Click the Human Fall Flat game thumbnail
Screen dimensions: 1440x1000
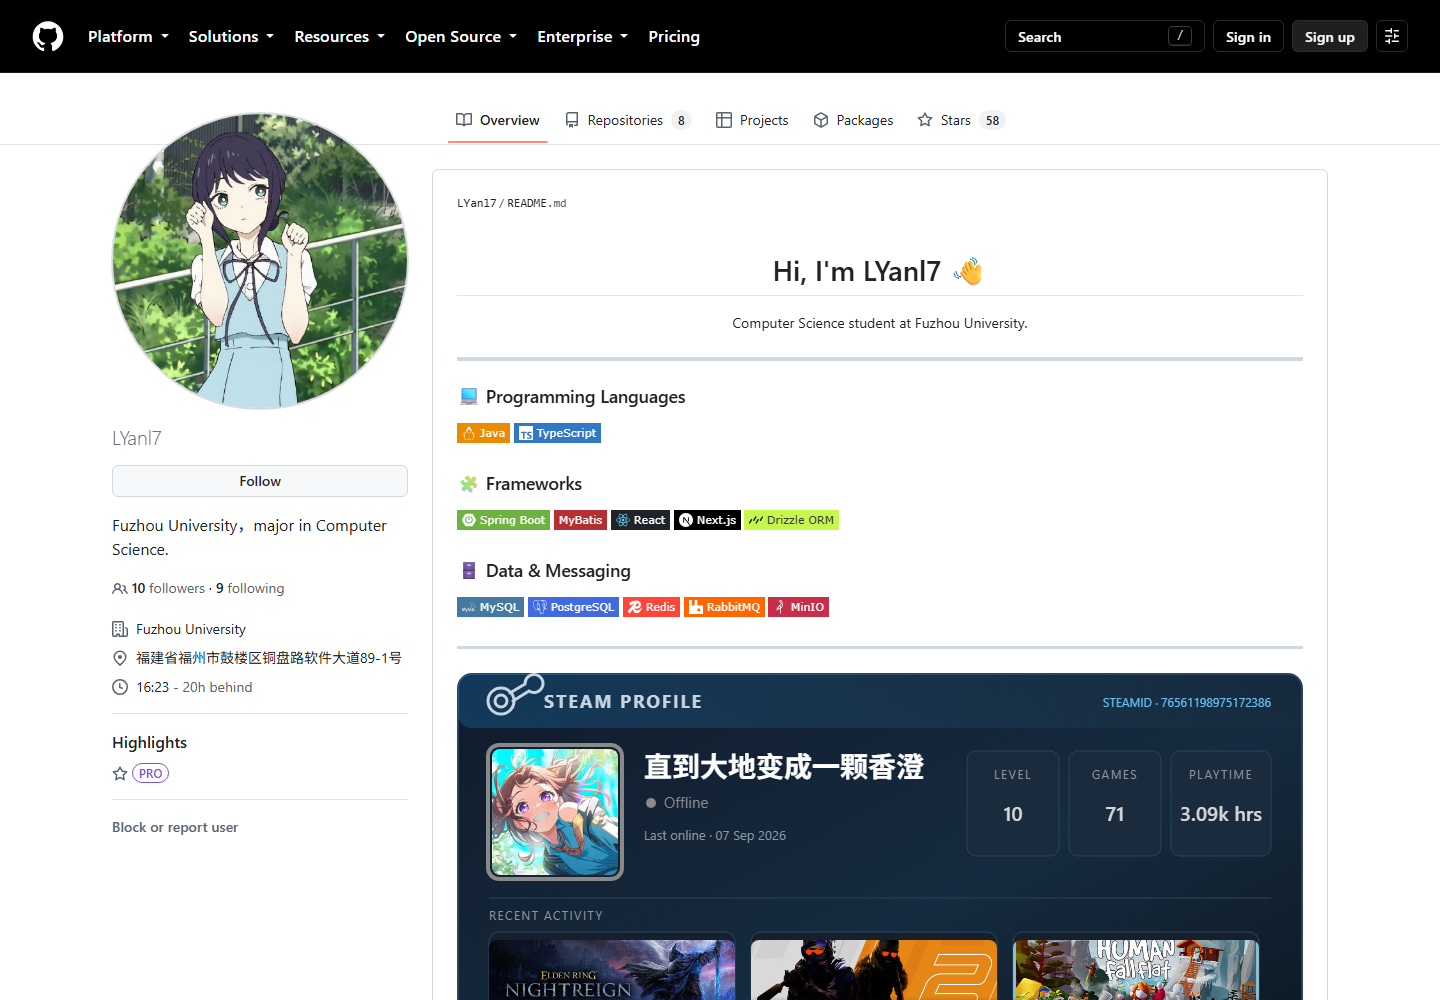click(1136, 968)
